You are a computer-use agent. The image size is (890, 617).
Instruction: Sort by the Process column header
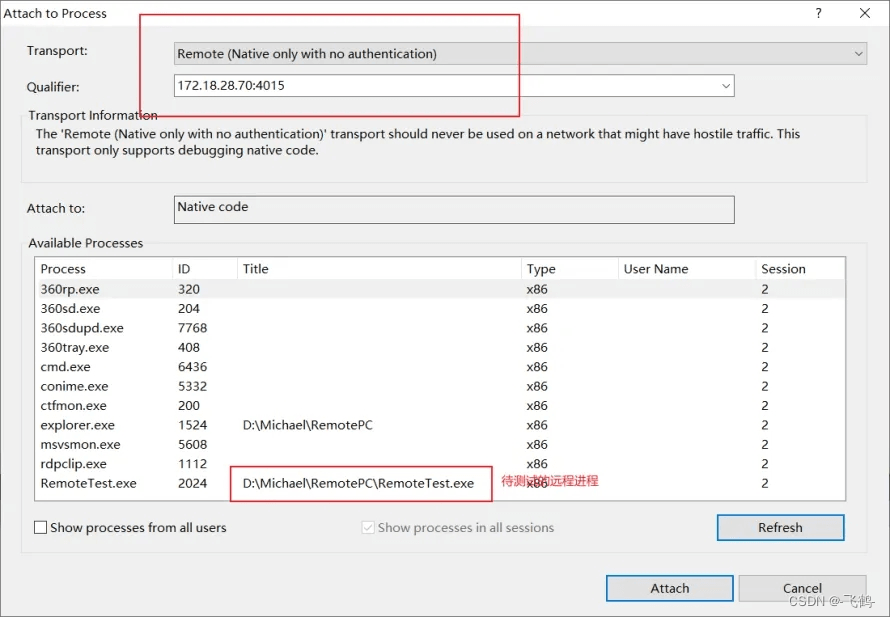pyautogui.click(x=104, y=268)
